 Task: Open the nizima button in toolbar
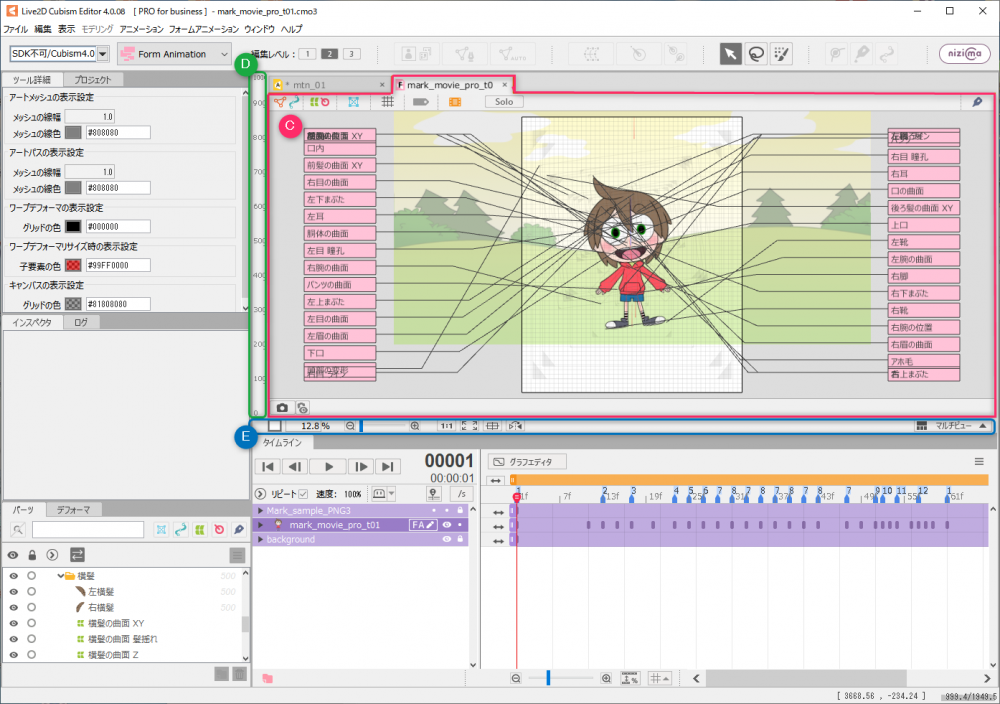pyautogui.click(x=965, y=54)
